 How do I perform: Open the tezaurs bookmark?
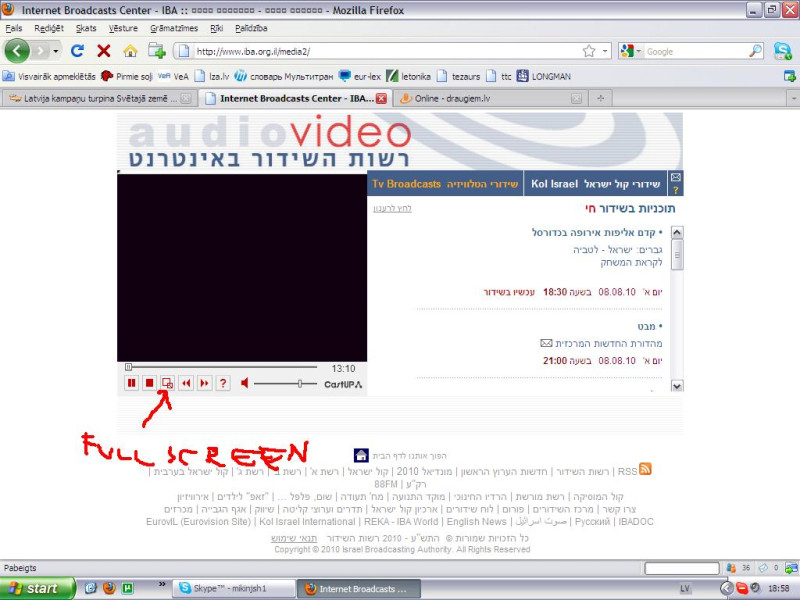458,77
